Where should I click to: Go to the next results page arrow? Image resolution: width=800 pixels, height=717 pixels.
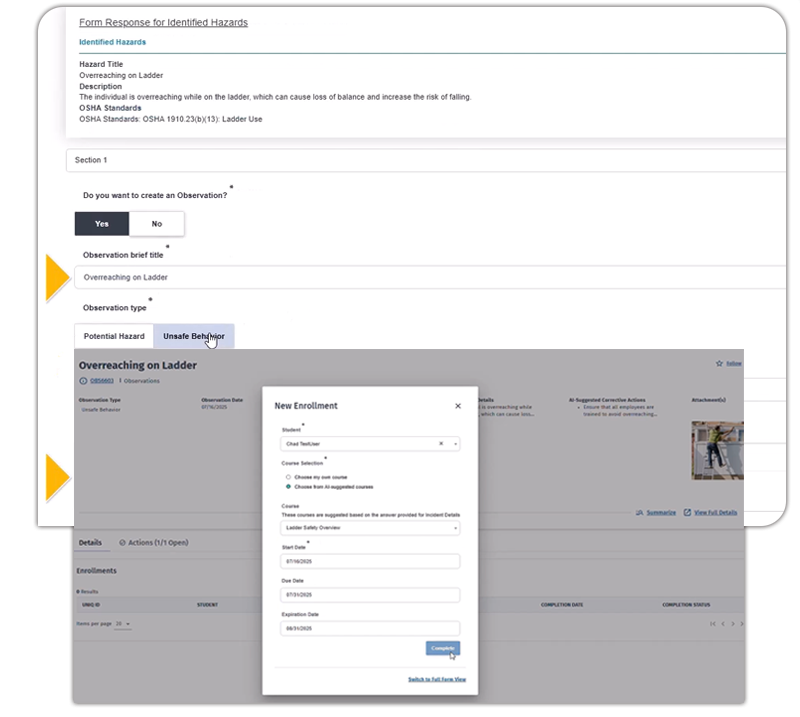point(732,624)
